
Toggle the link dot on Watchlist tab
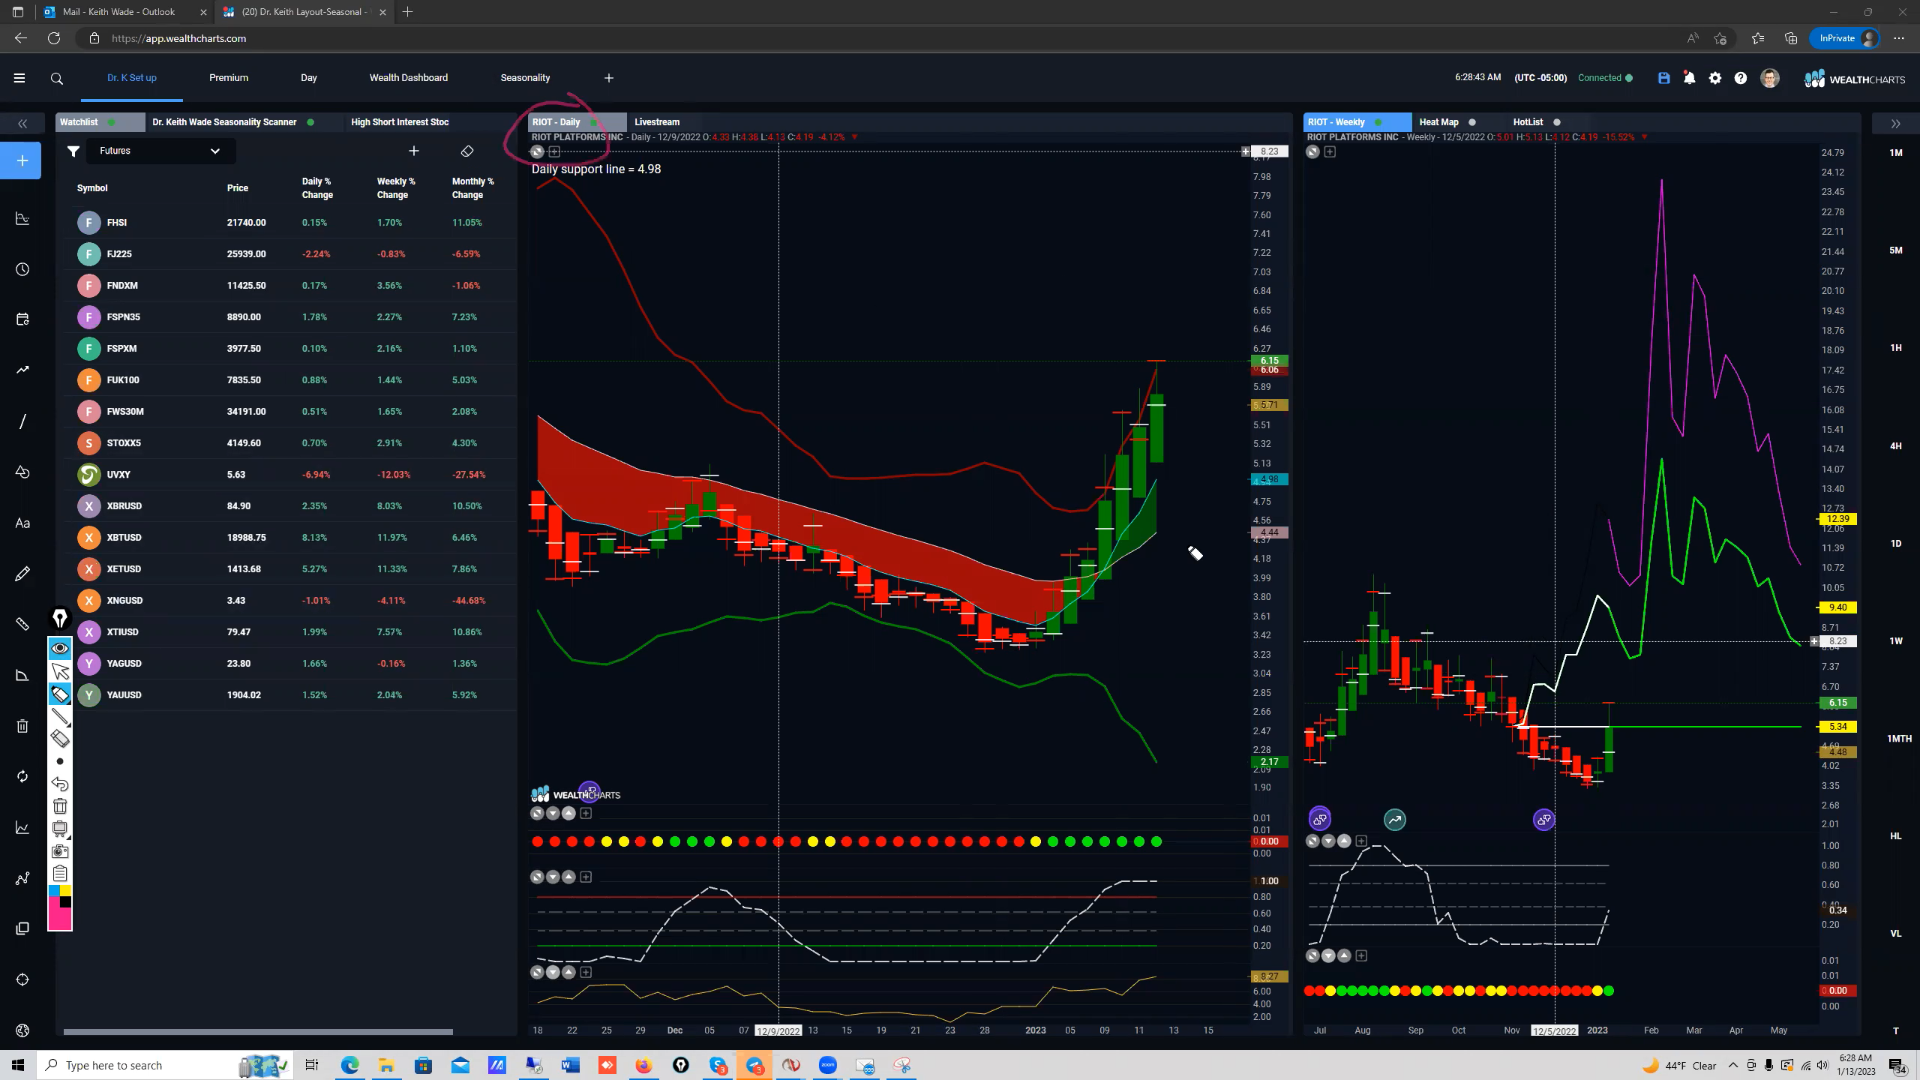tap(111, 122)
